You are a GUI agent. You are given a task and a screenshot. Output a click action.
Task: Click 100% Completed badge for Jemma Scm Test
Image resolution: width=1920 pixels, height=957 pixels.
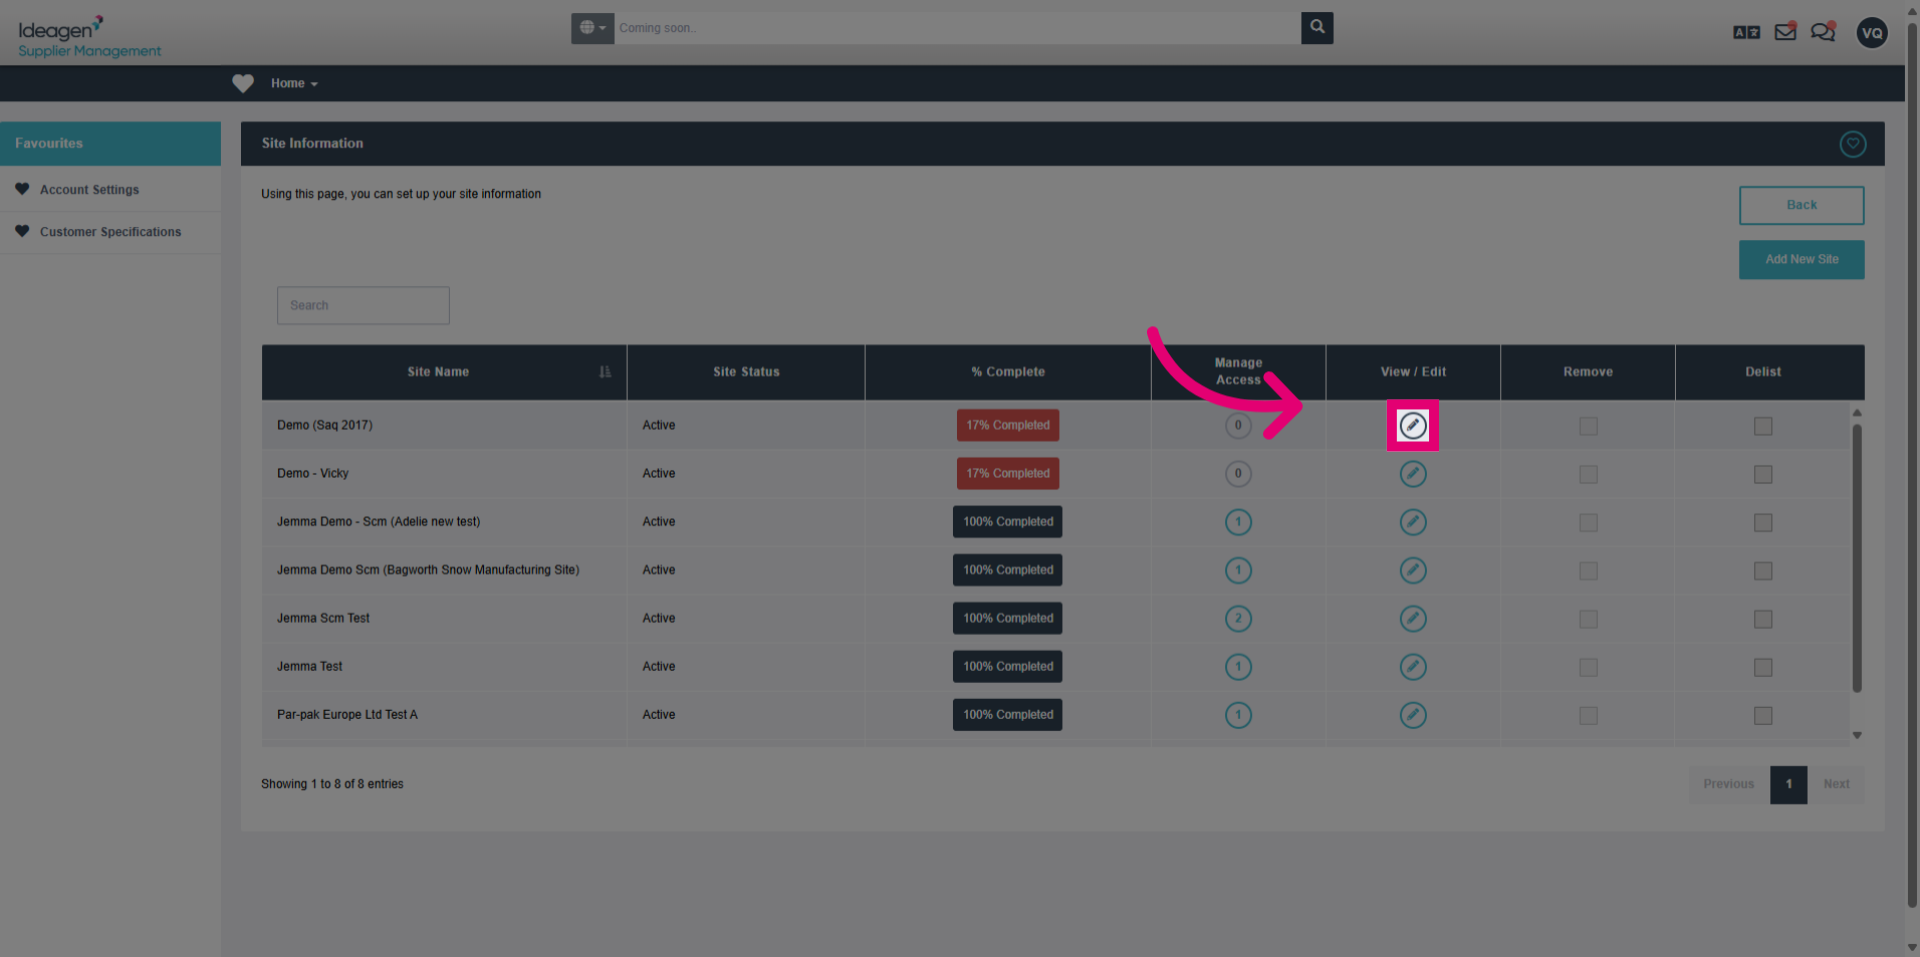point(1008,619)
